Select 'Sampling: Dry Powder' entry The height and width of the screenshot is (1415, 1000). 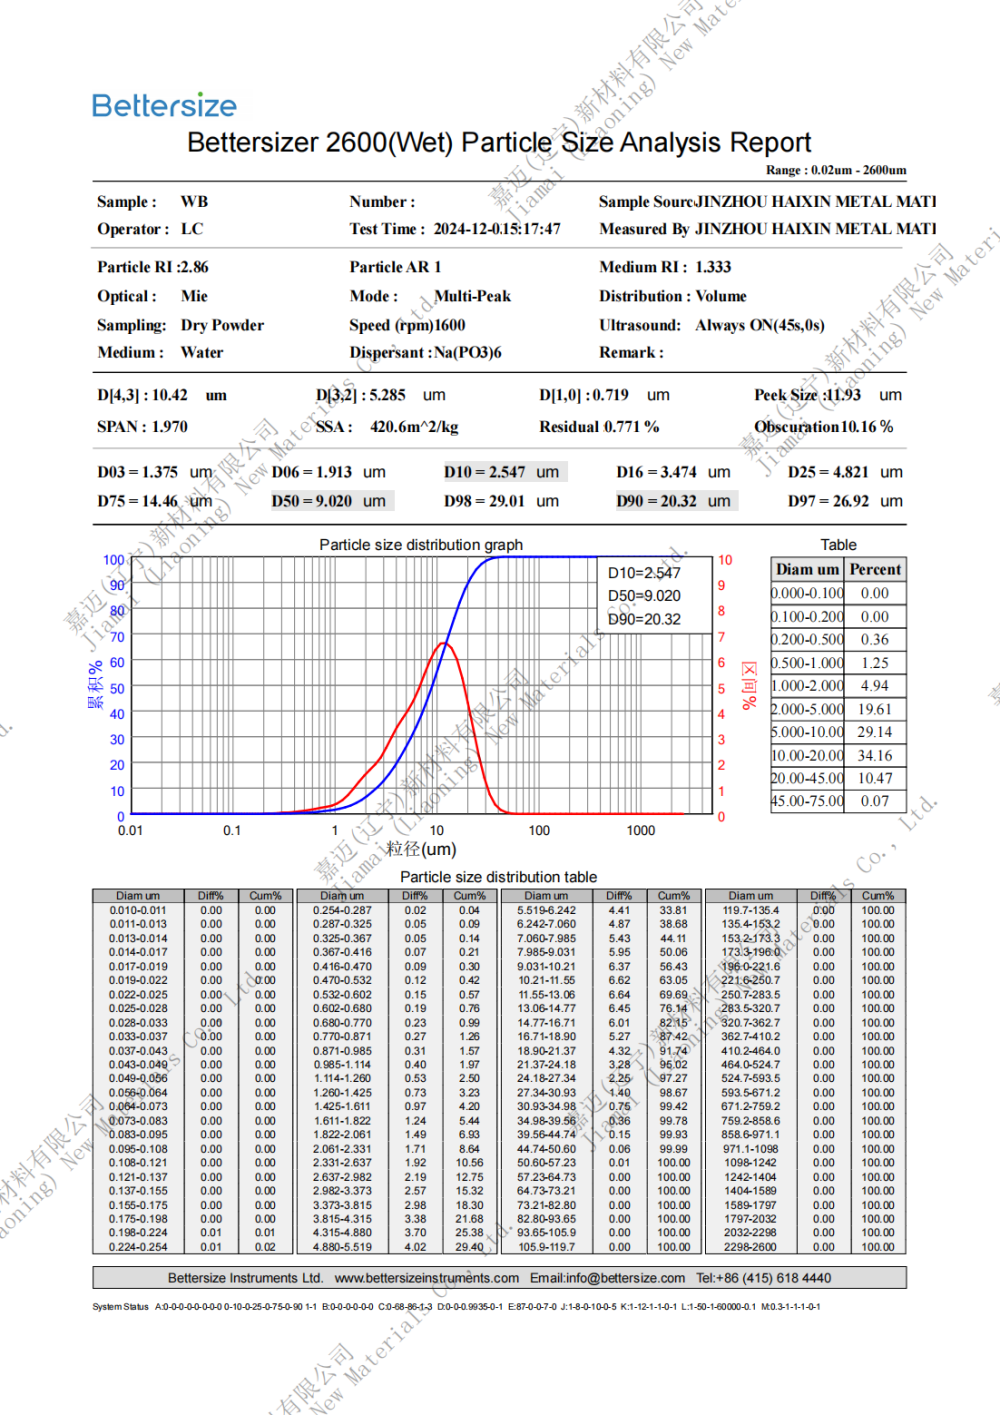click(180, 325)
